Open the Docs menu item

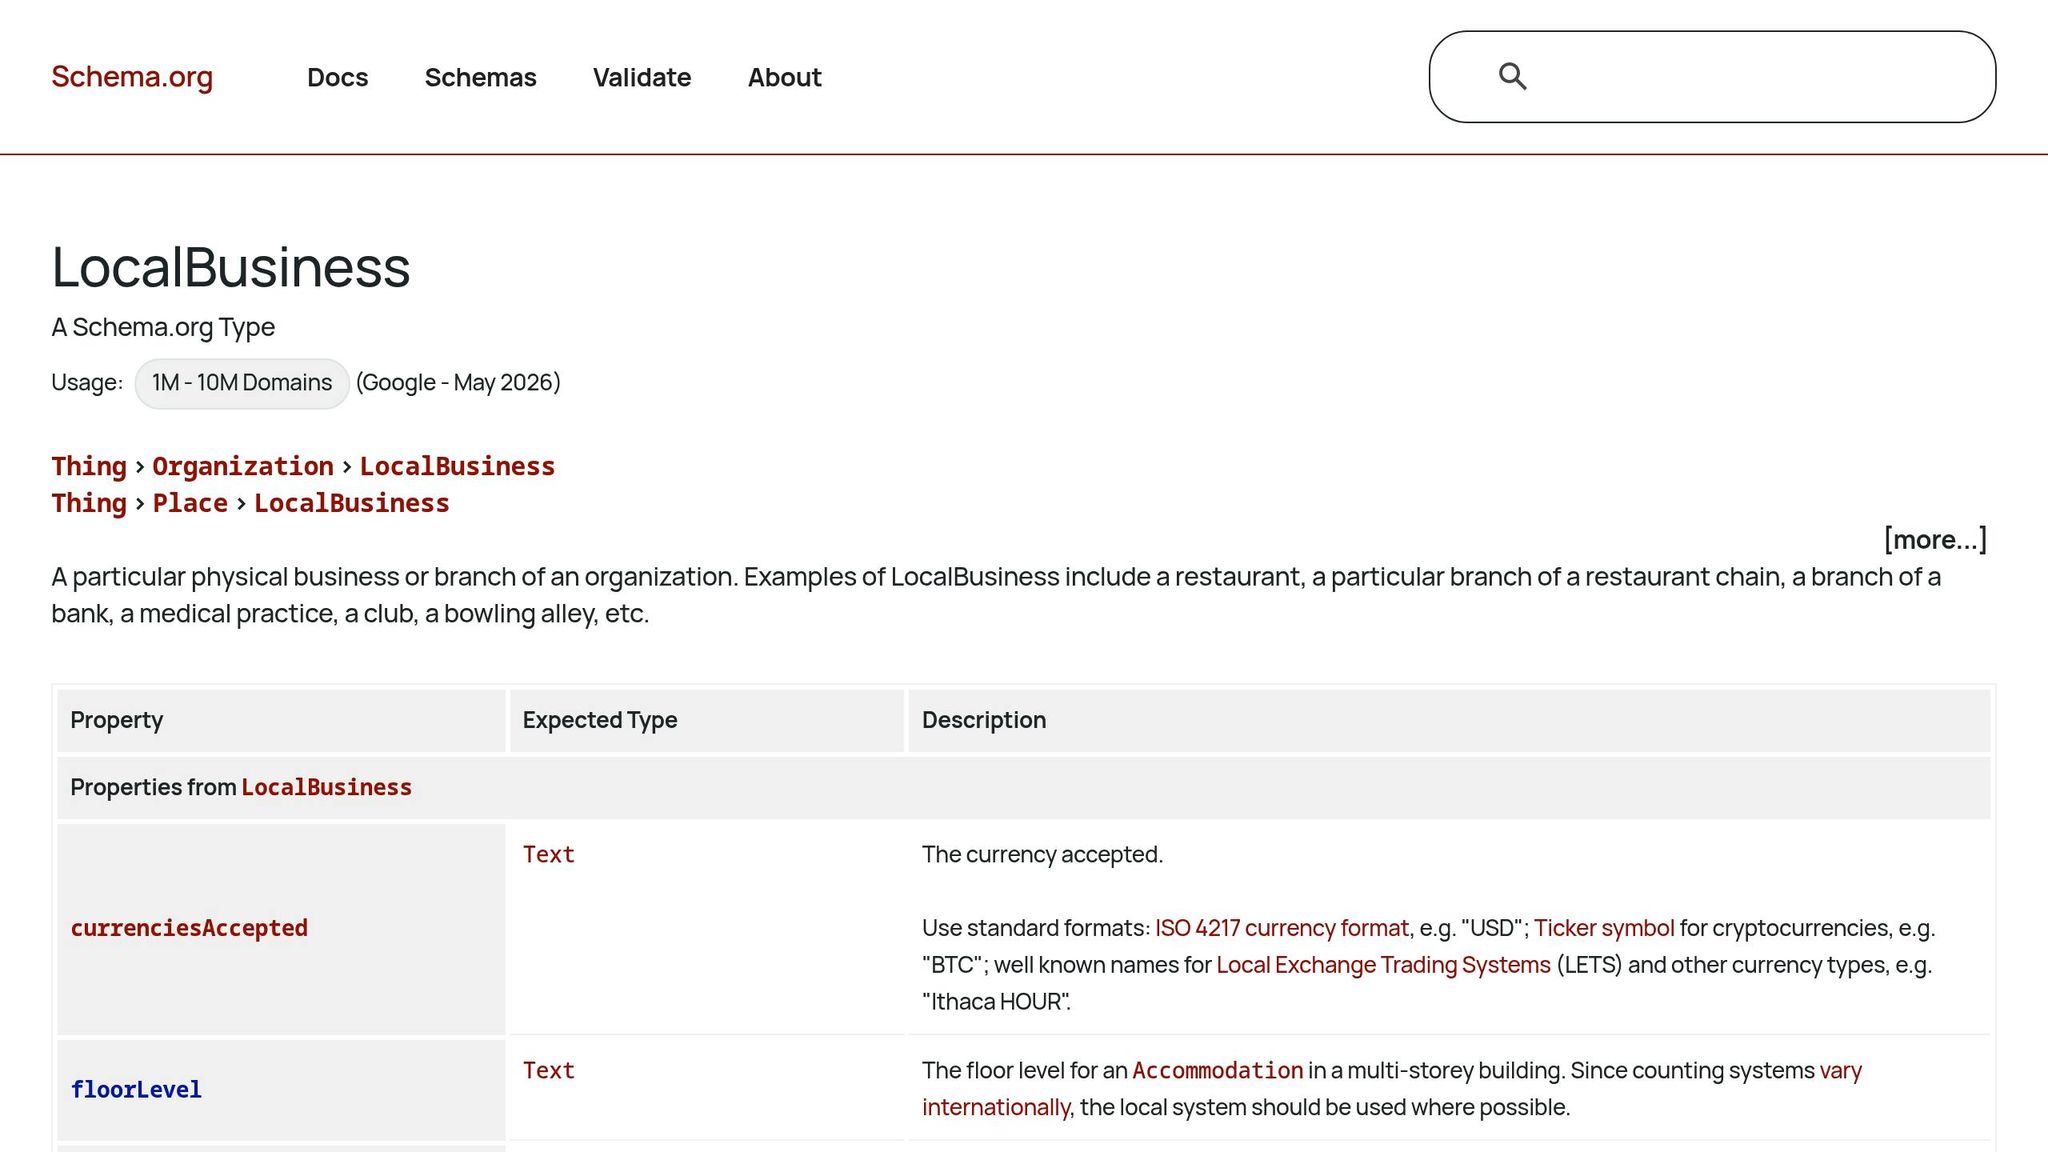pyautogui.click(x=338, y=77)
